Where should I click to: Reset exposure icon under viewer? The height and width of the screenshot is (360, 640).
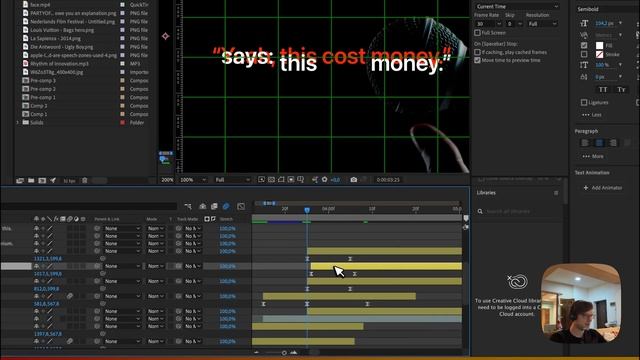324,180
